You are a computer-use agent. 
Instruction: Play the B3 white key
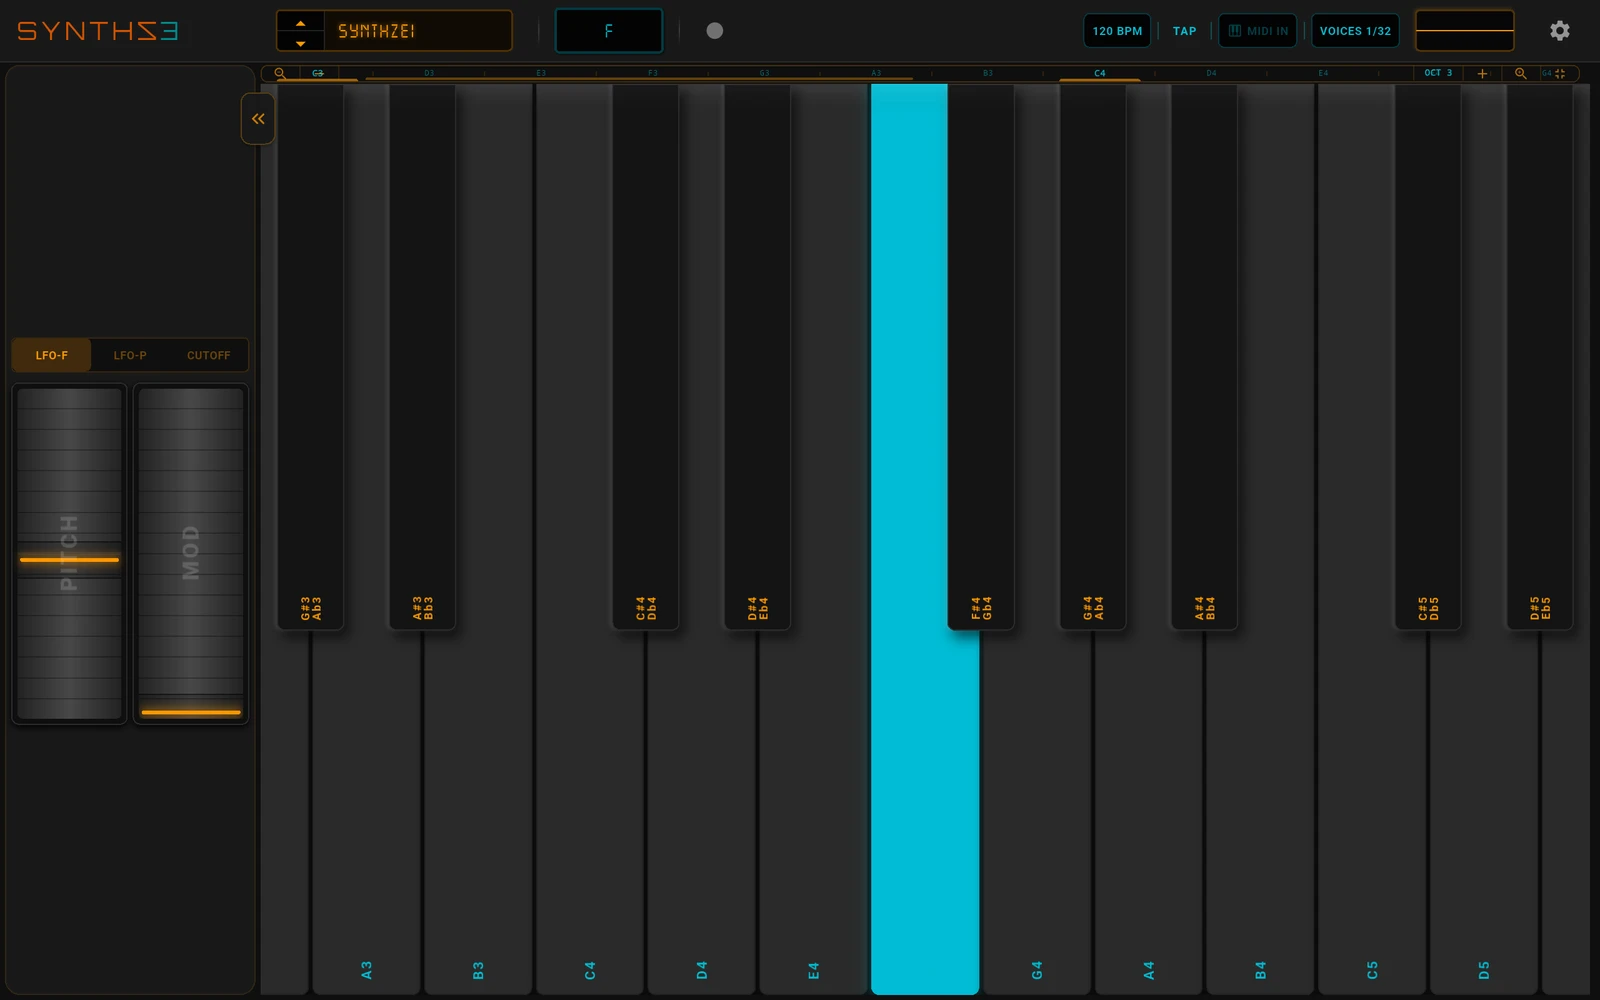(478, 812)
